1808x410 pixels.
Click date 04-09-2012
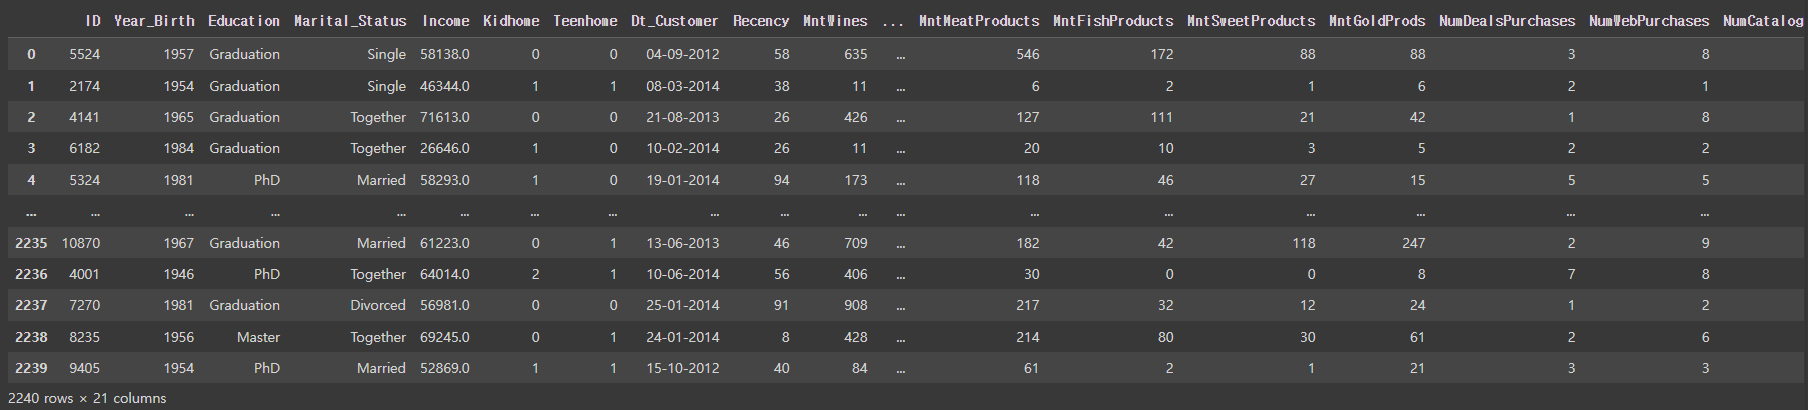pyautogui.click(x=683, y=54)
